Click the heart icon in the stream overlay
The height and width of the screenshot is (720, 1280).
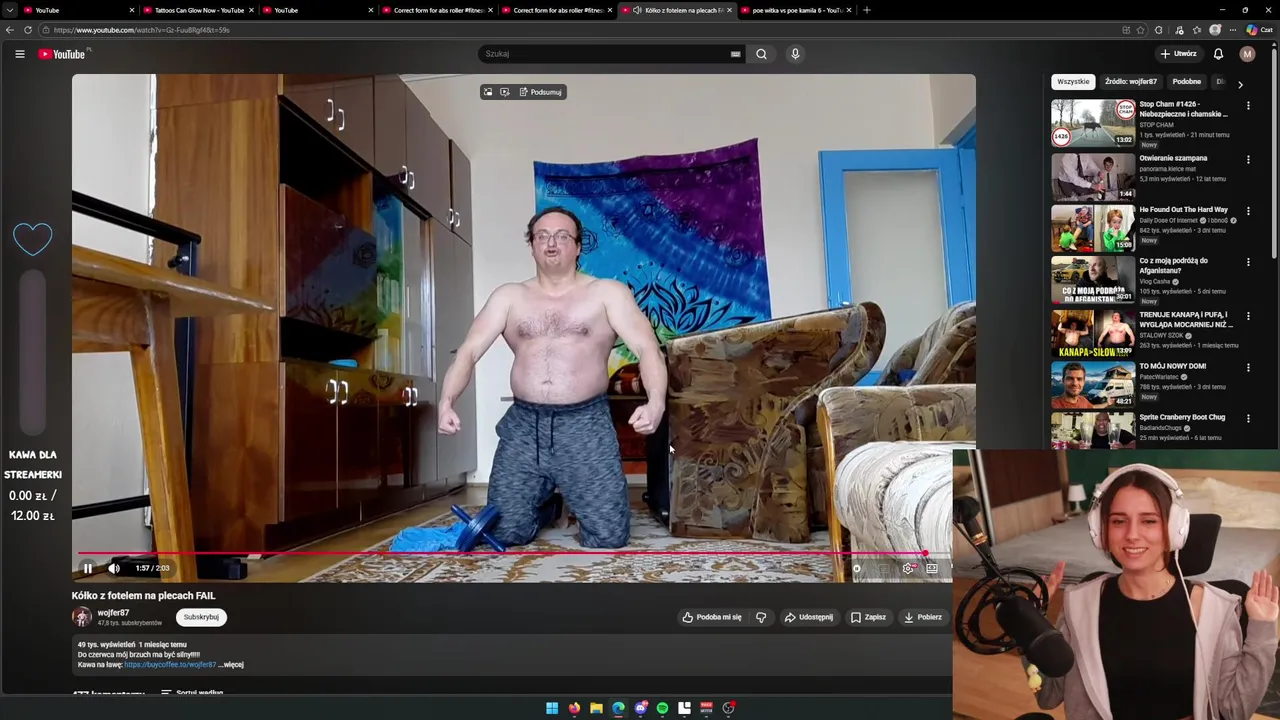32,239
